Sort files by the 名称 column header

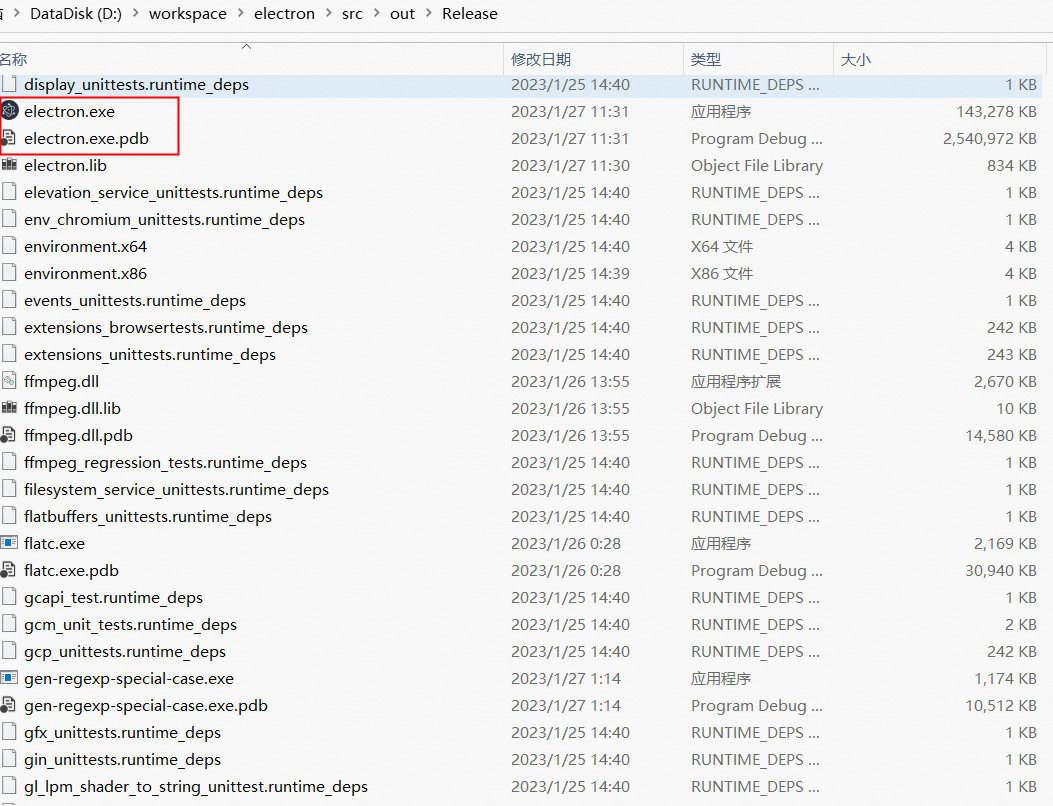tap(251, 59)
